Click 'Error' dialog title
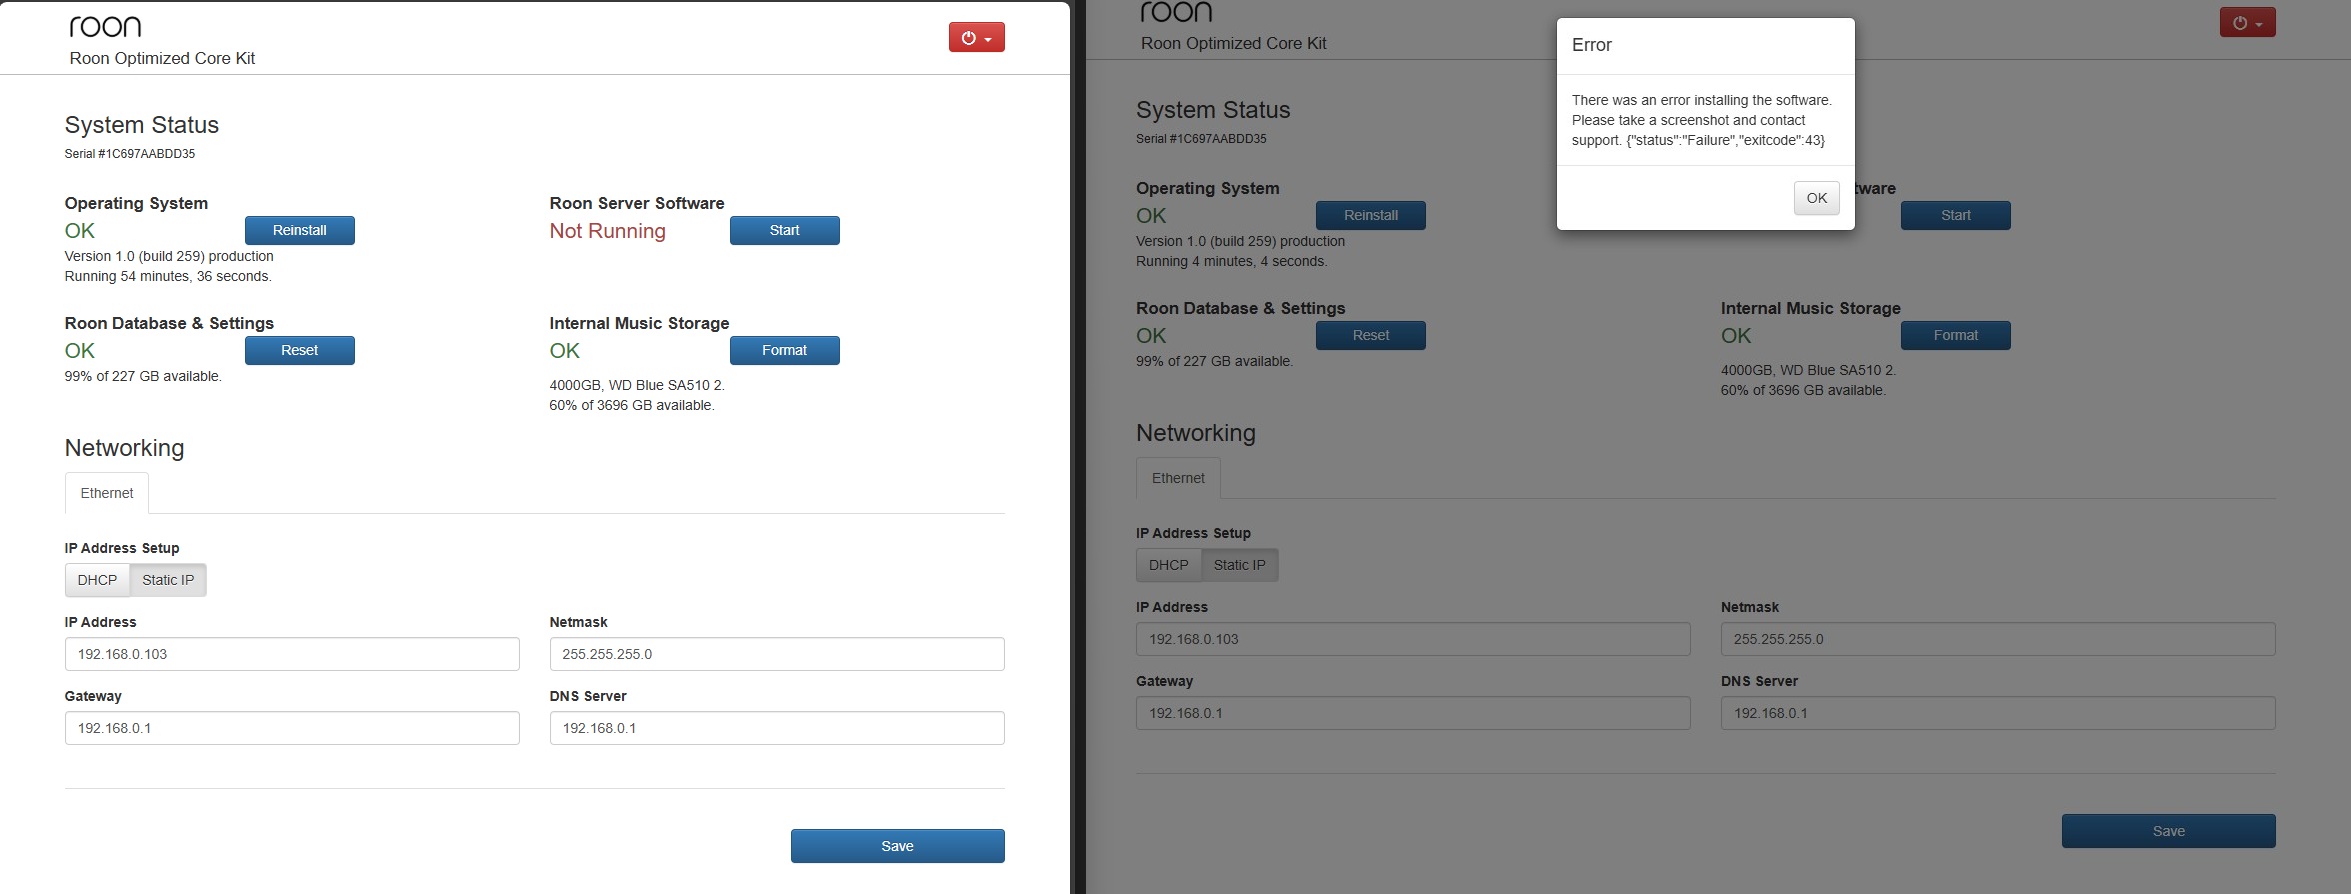Image resolution: width=2351 pixels, height=894 pixels. (x=1592, y=45)
